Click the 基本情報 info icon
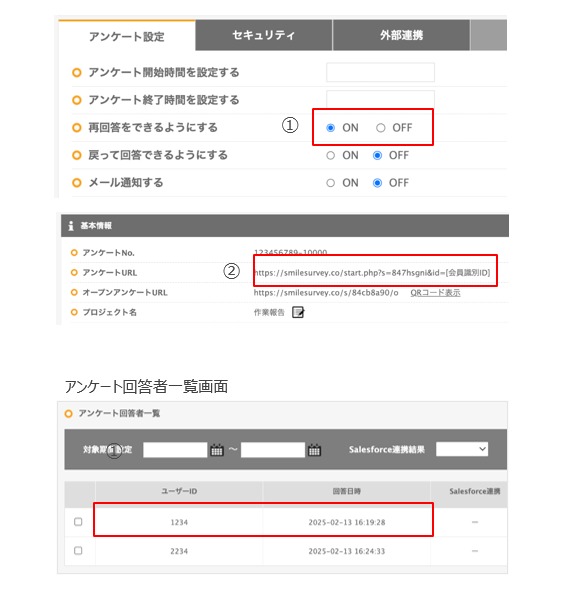The width and height of the screenshot is (571, 589). click(x=71, y=226)
